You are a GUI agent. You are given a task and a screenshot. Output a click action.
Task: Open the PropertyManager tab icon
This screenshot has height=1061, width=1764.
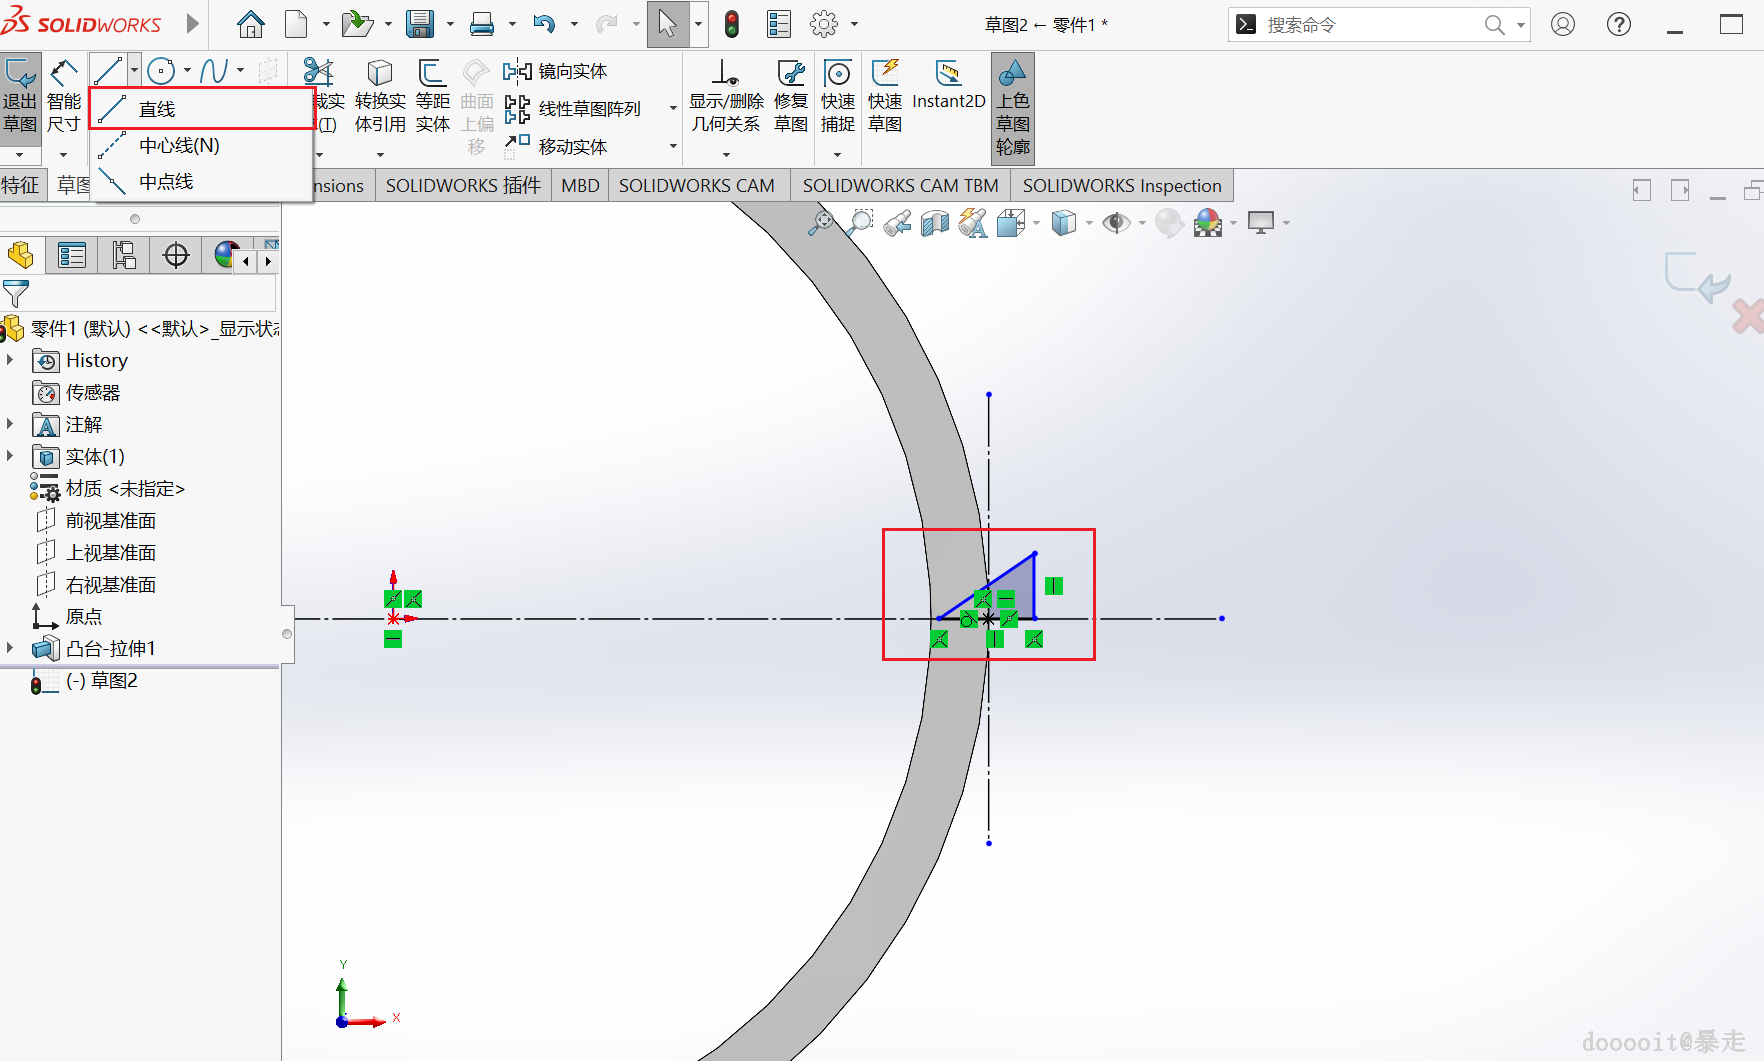[x=72, y=256]
